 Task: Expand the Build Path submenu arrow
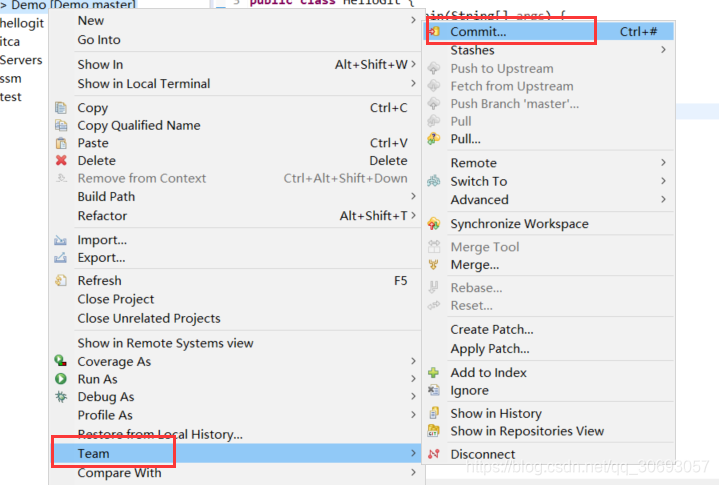pyautogui.click(x=413, y=196)
